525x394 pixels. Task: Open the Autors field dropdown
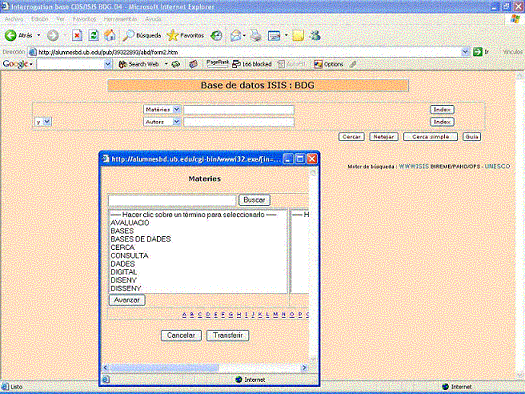pos(176,122)
